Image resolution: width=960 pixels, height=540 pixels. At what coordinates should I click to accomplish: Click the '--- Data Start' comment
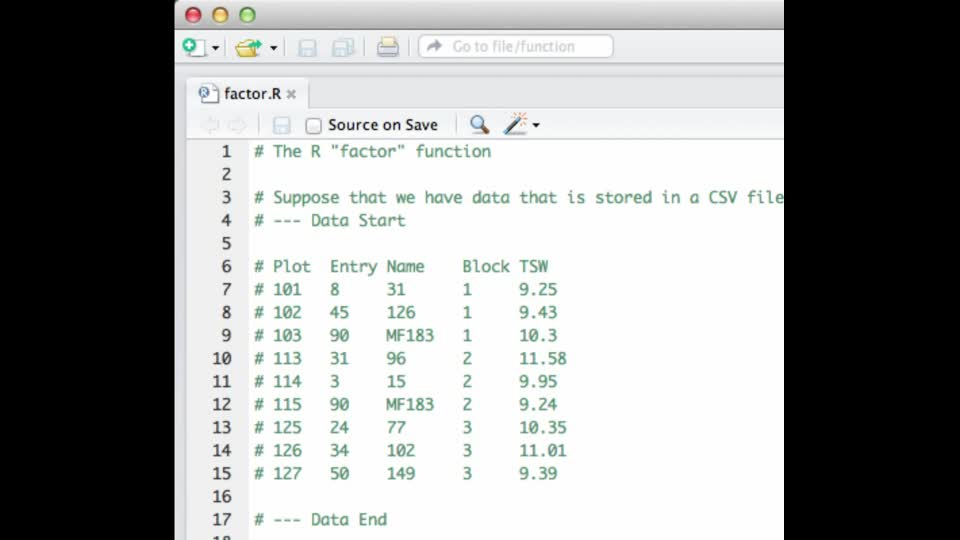[339, 220]
